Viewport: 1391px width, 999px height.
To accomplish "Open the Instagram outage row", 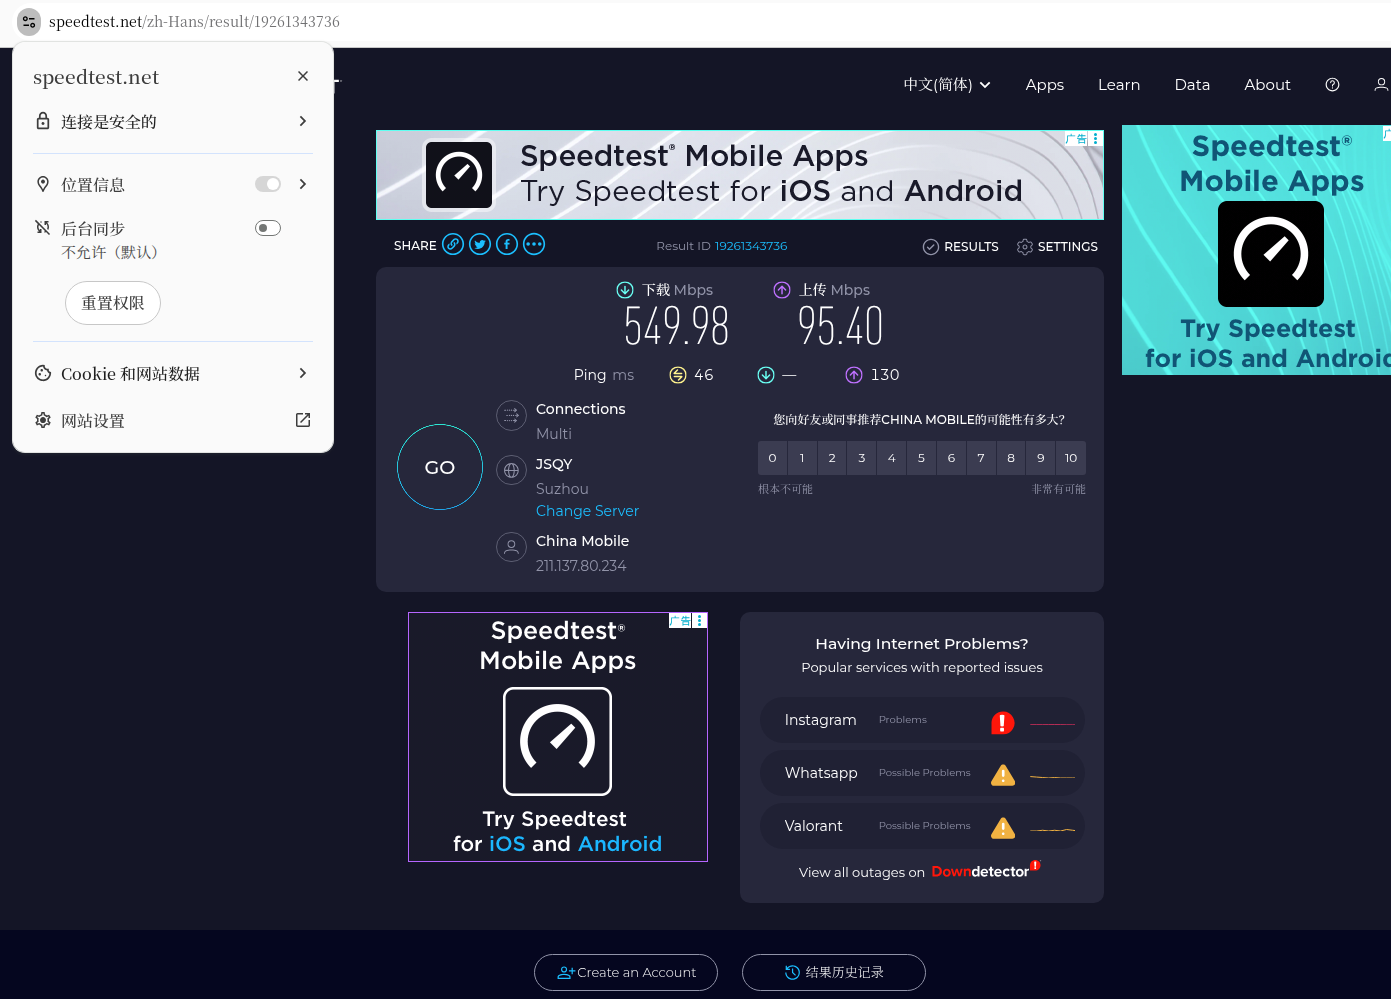I will coord(922,720).
